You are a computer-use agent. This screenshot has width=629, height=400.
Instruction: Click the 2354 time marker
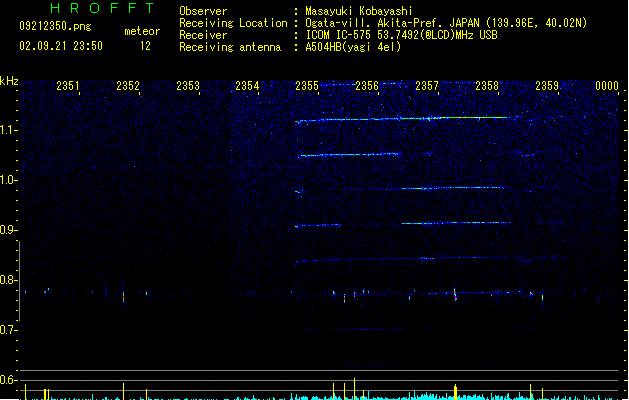coord(247,86)
